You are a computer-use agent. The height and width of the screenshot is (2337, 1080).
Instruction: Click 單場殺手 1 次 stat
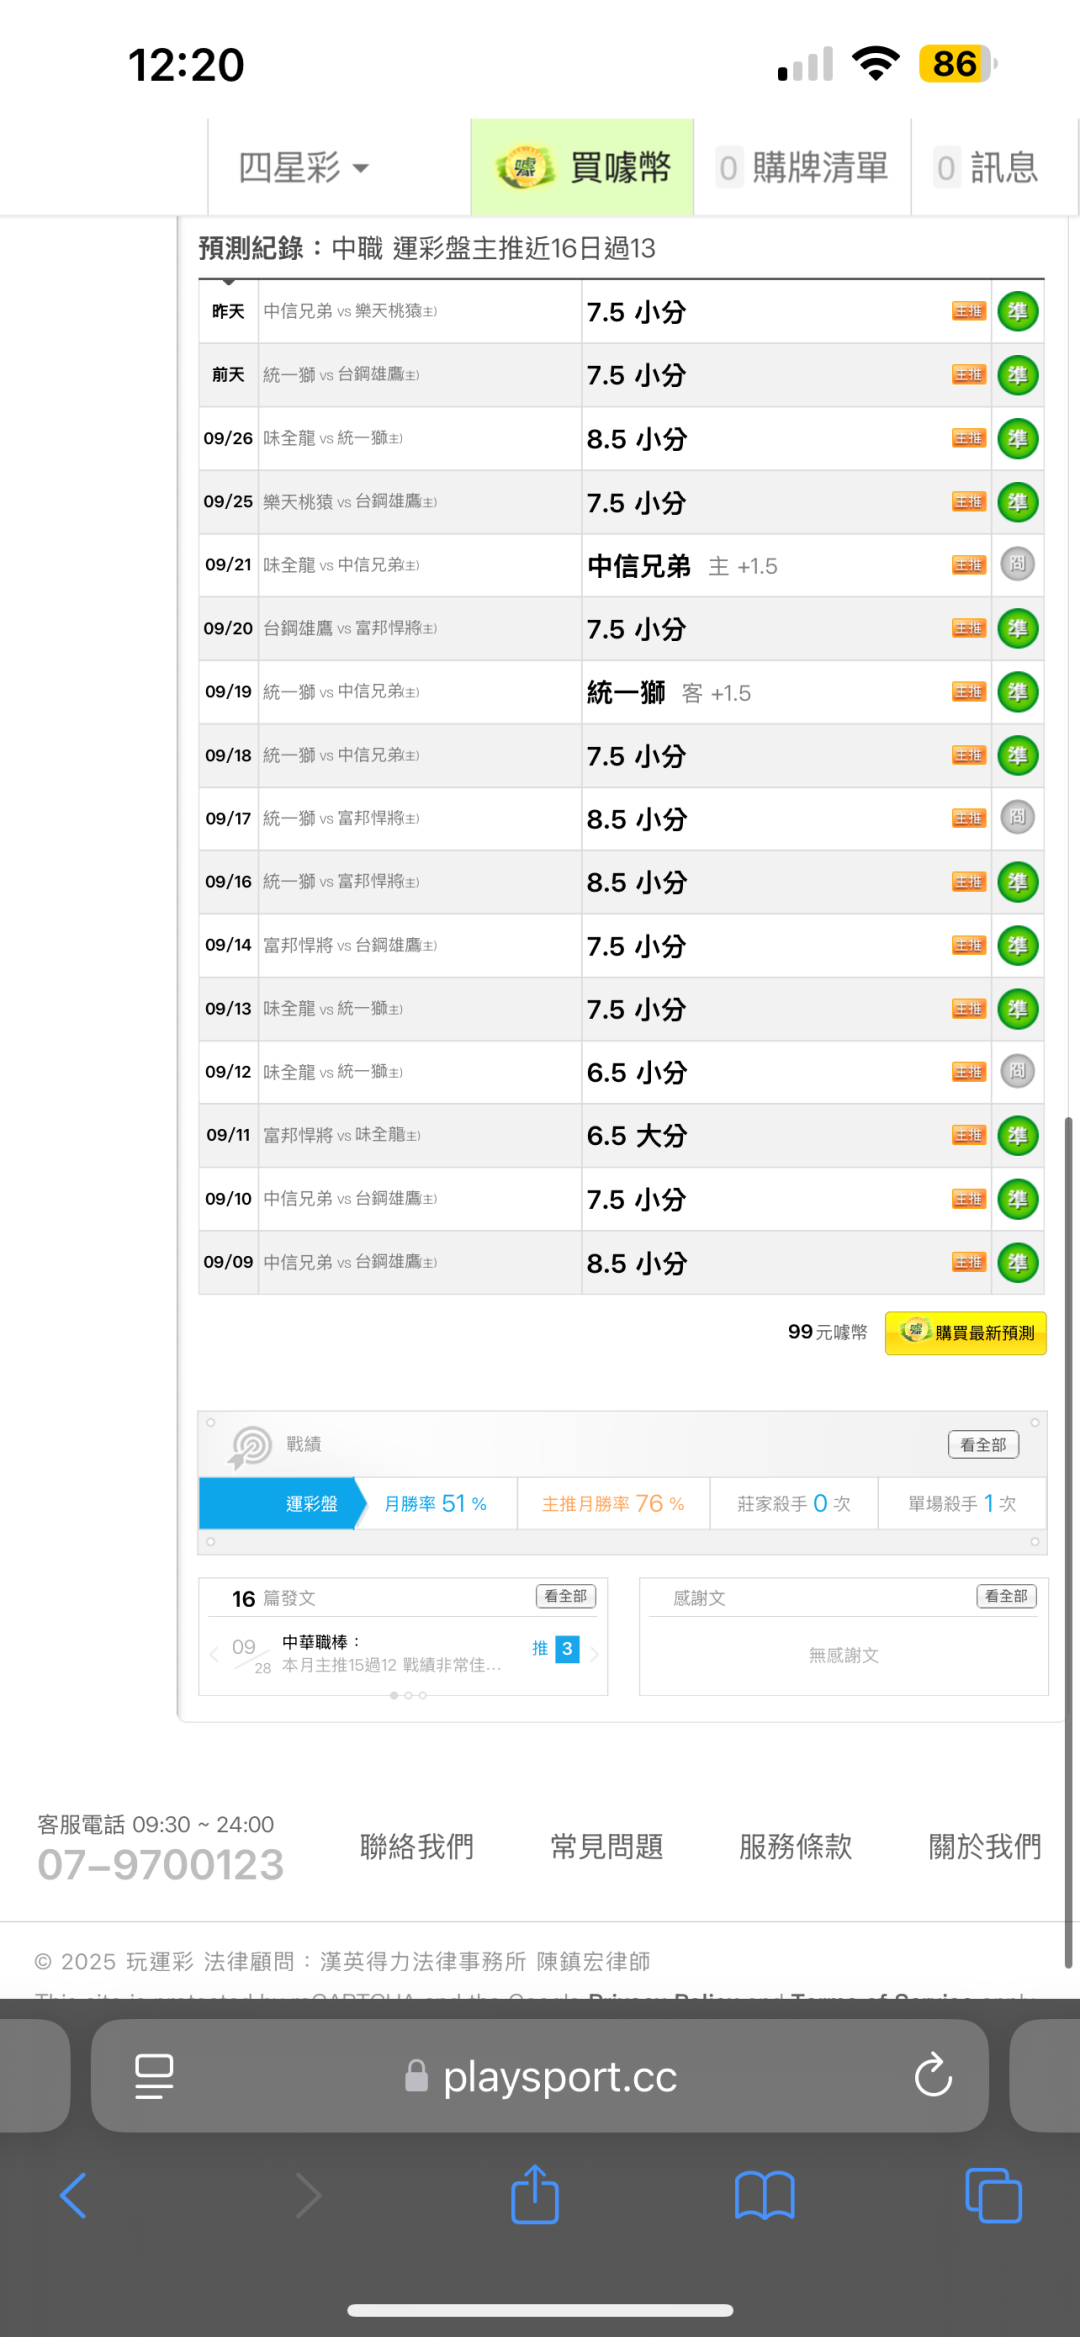click(962, 1504)
